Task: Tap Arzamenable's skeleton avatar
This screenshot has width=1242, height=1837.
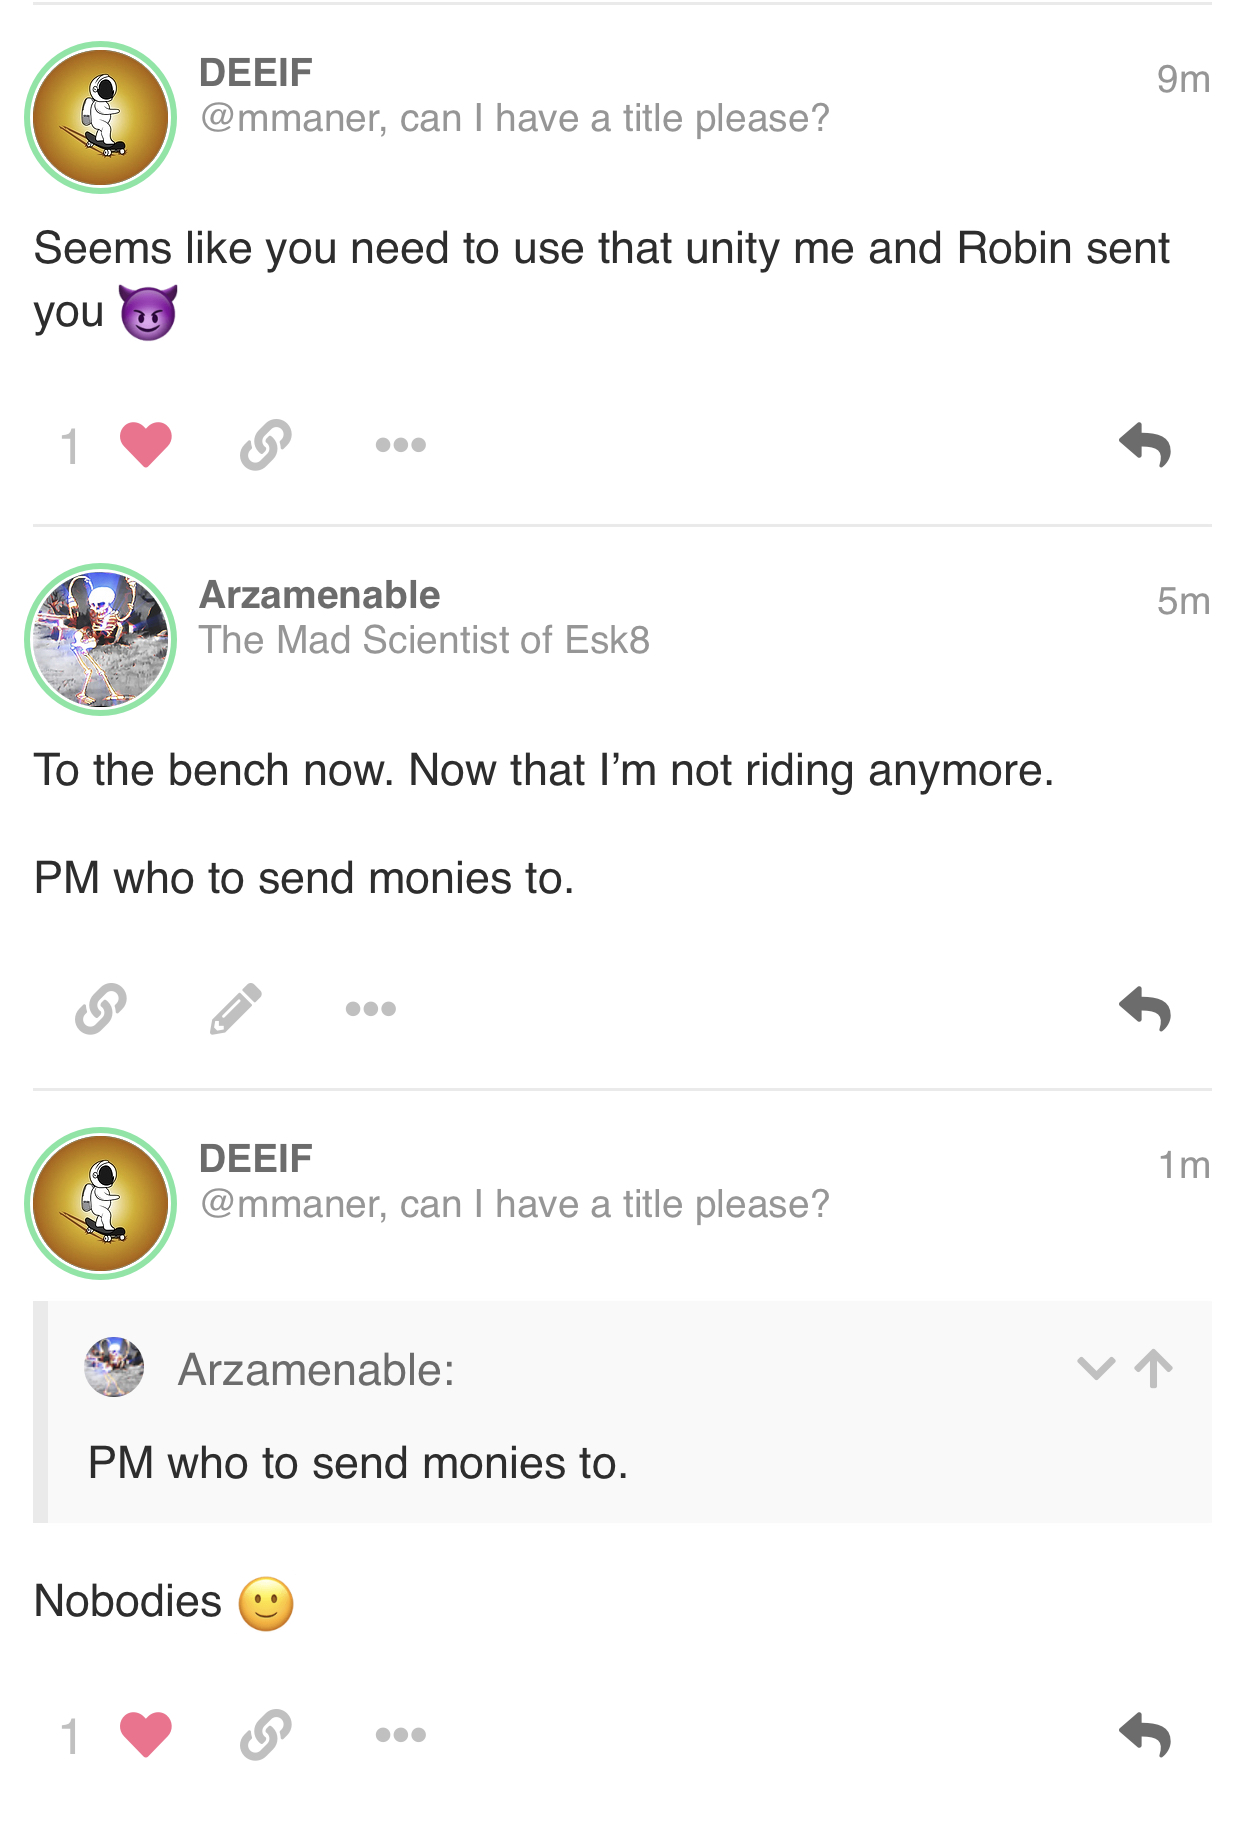Action: click(x=101, y=640)
